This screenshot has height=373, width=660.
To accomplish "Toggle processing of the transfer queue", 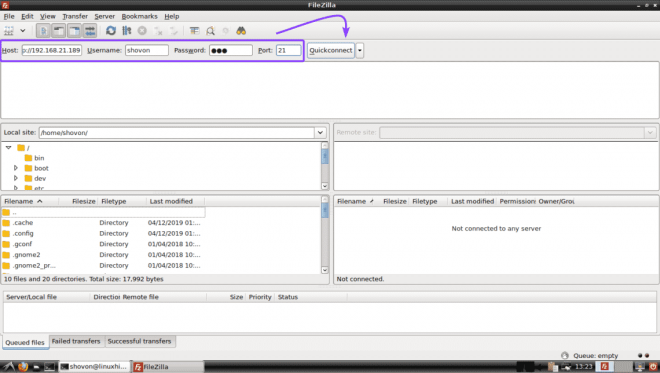I will tap(127, 31).
